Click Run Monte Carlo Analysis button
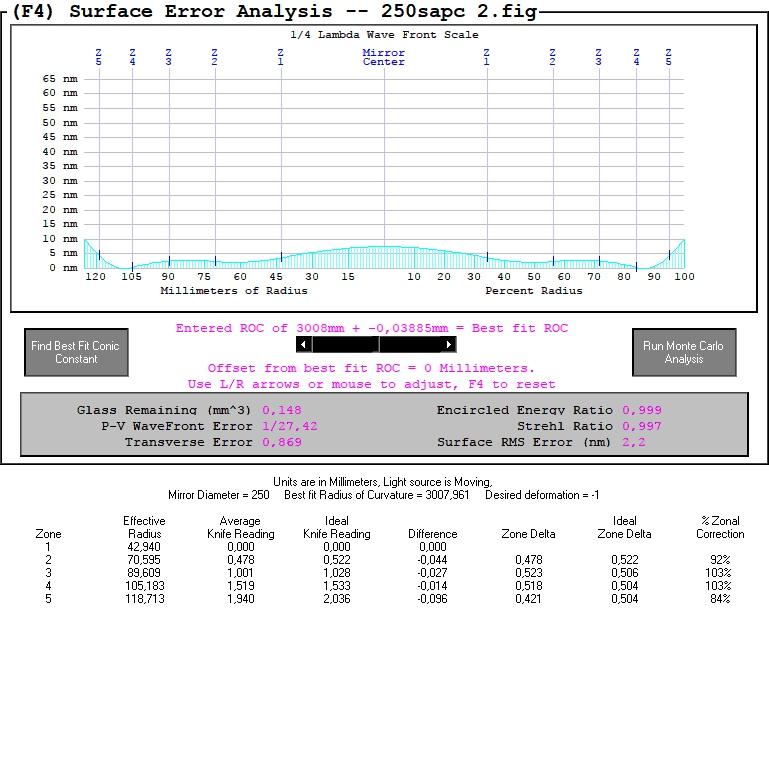The width and height of the screenshot is (769, 765). 684,352
